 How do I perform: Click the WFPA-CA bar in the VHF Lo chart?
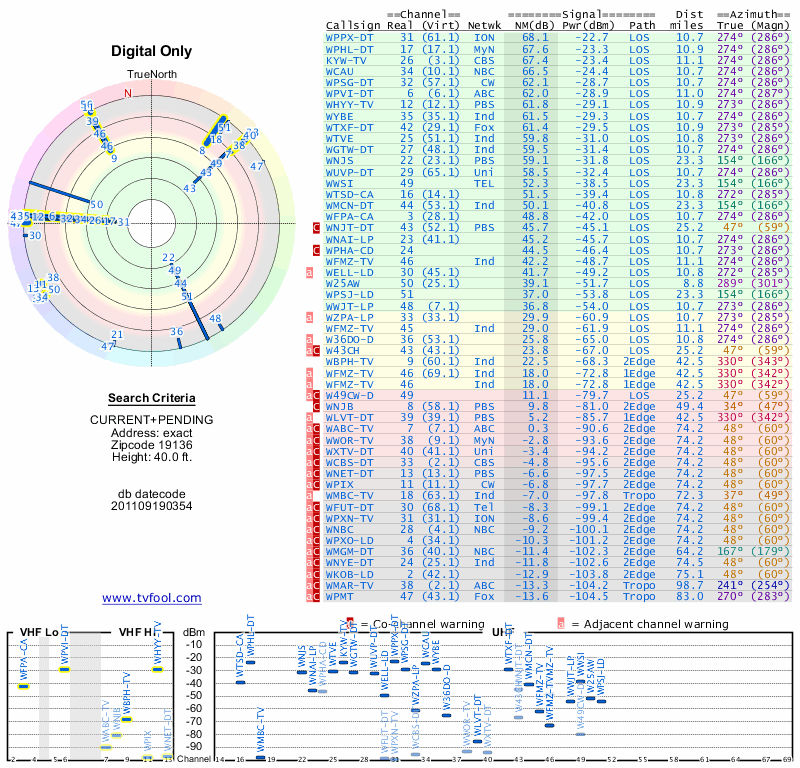(24, 686)
